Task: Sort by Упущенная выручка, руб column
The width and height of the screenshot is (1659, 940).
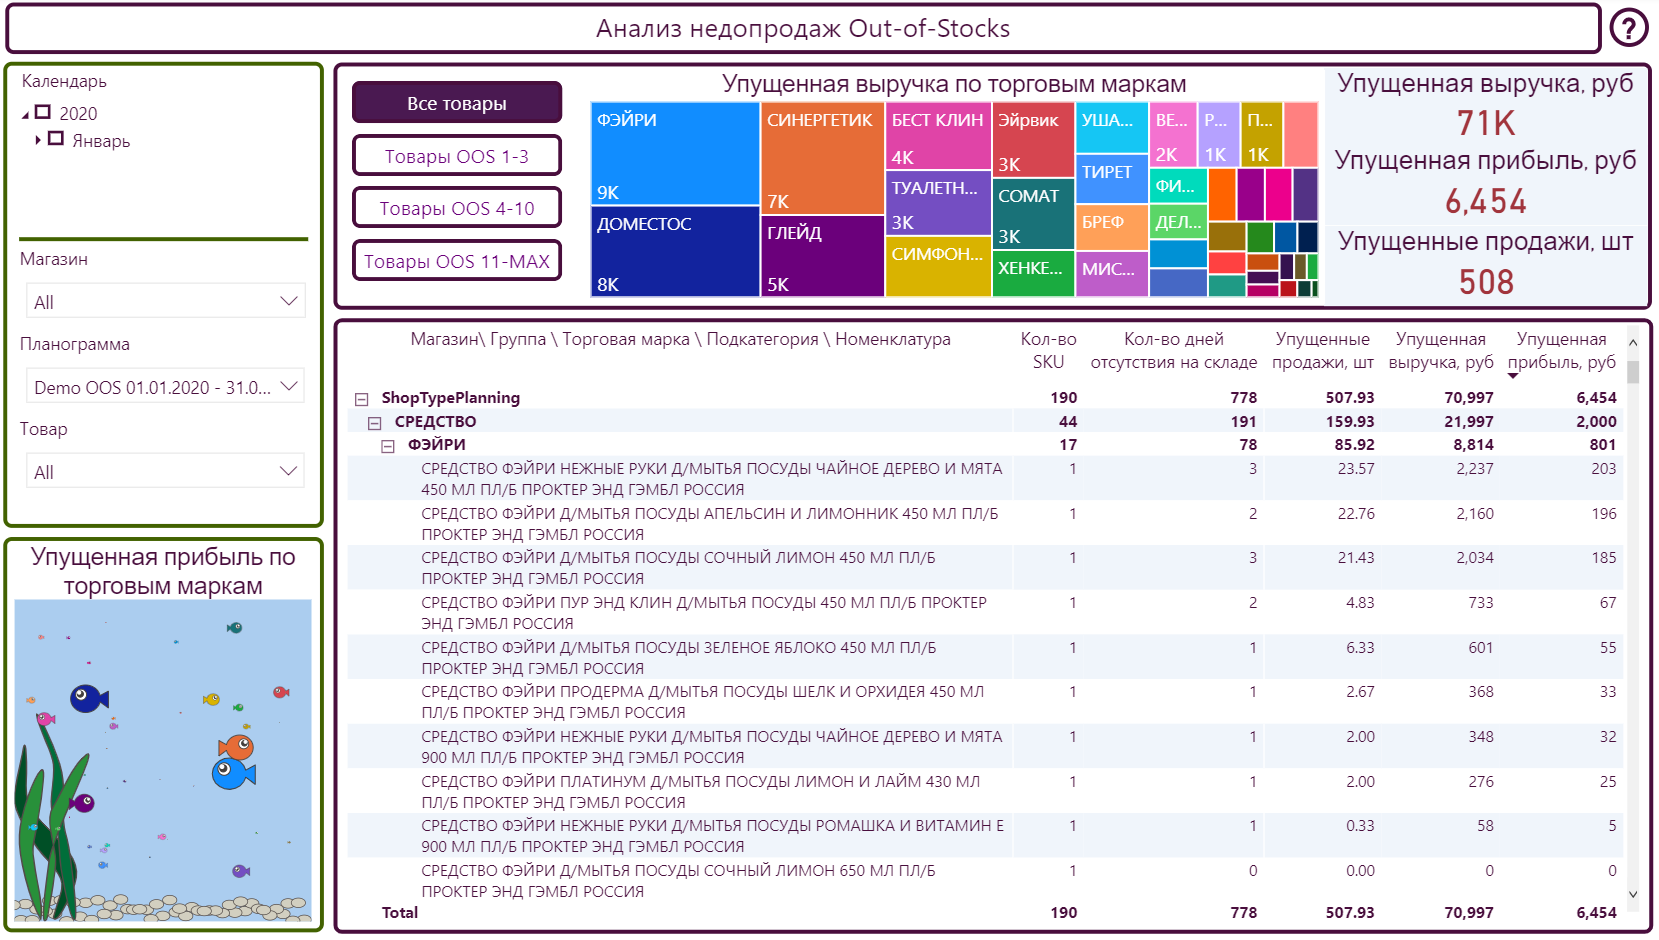Action: [1441, 350]
